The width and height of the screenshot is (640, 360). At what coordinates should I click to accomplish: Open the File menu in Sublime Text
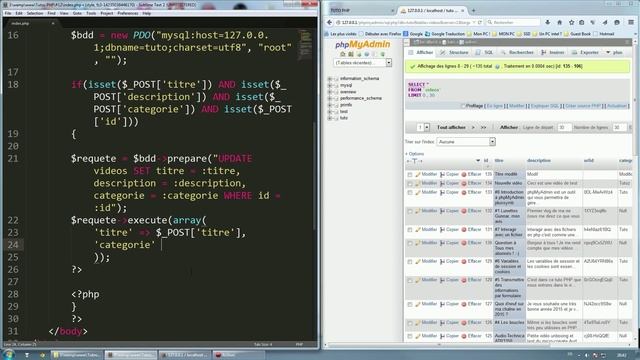(8, 13)
